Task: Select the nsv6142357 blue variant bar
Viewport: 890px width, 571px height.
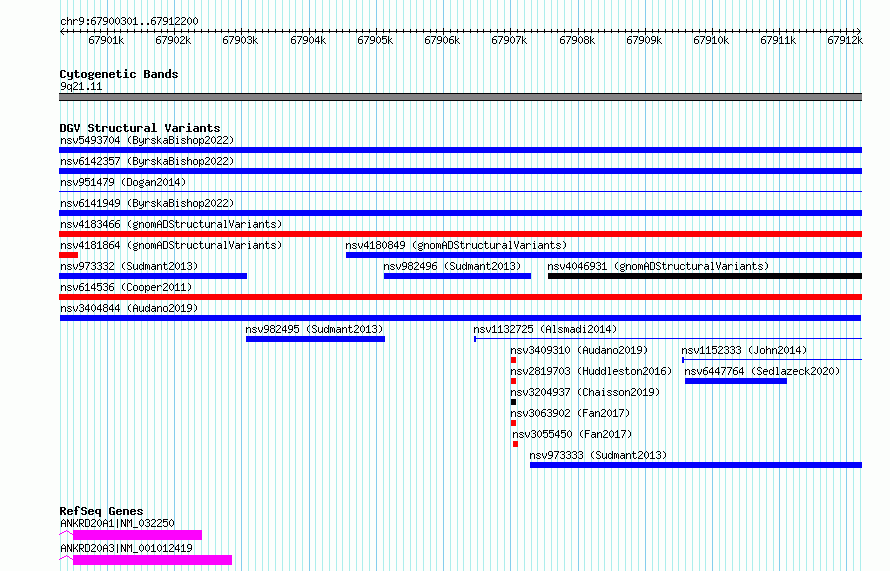Action: pos(460,171)
